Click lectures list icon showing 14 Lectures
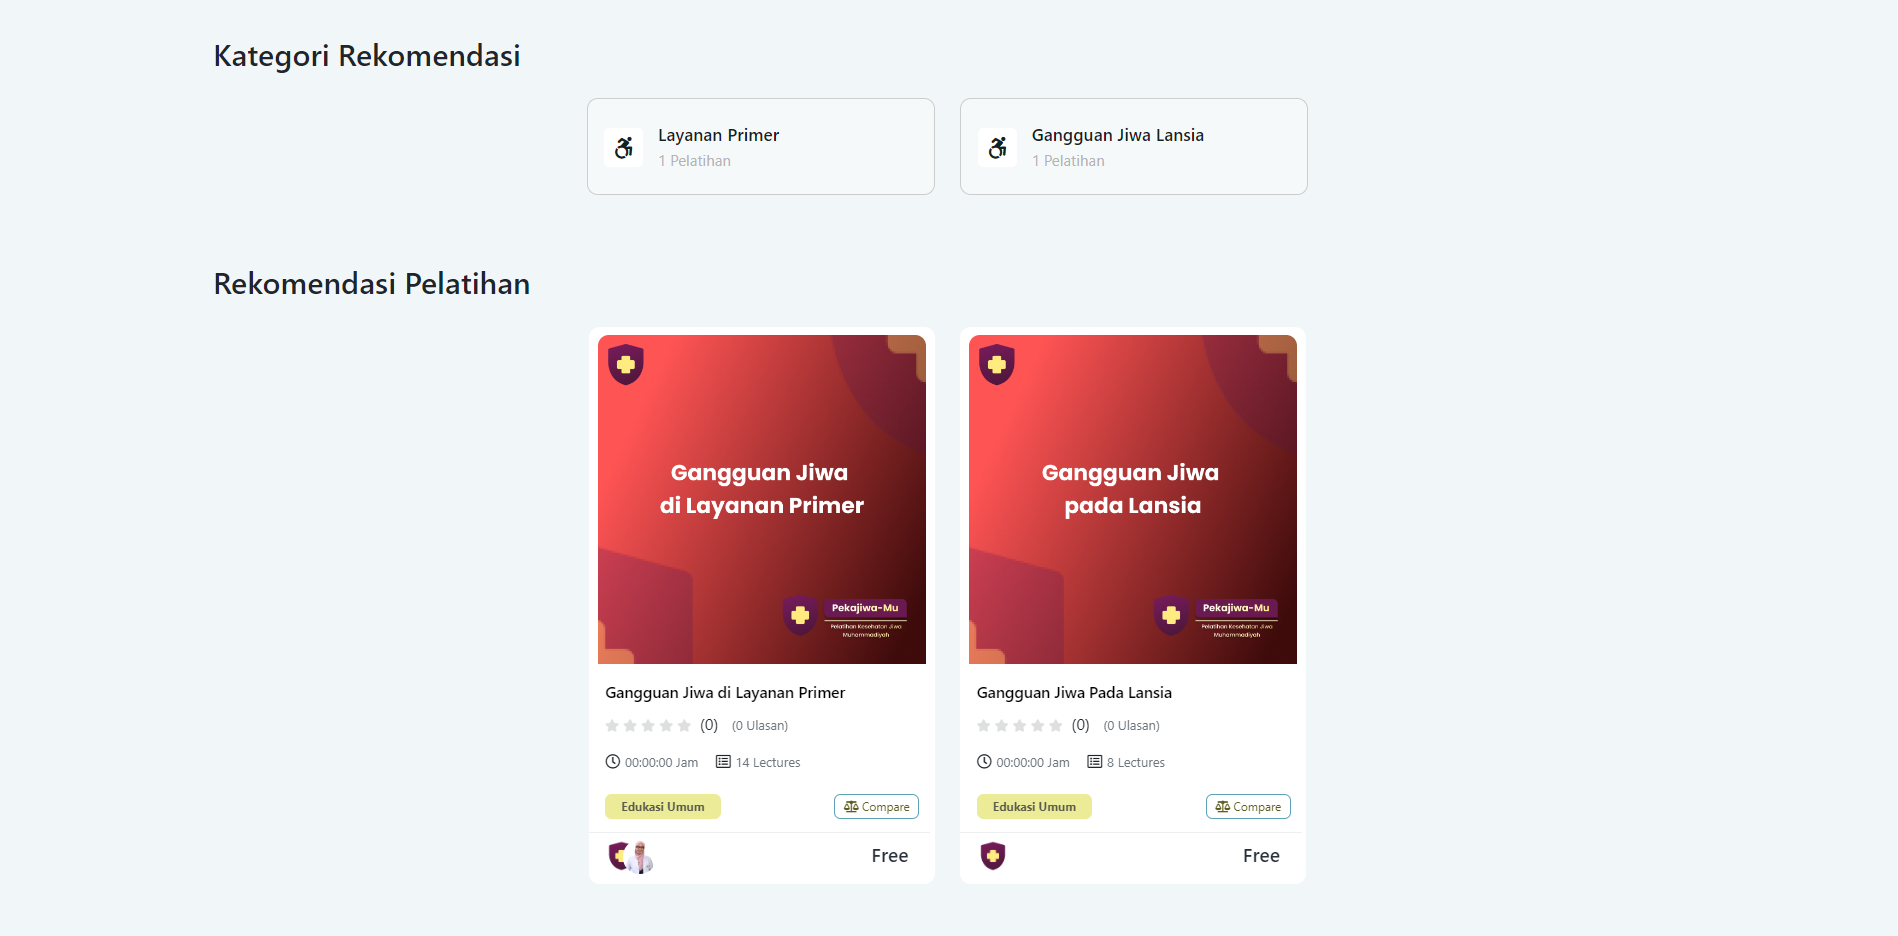Image resolution: width=1898 pixels, height=936 pixels. (723, 762)
